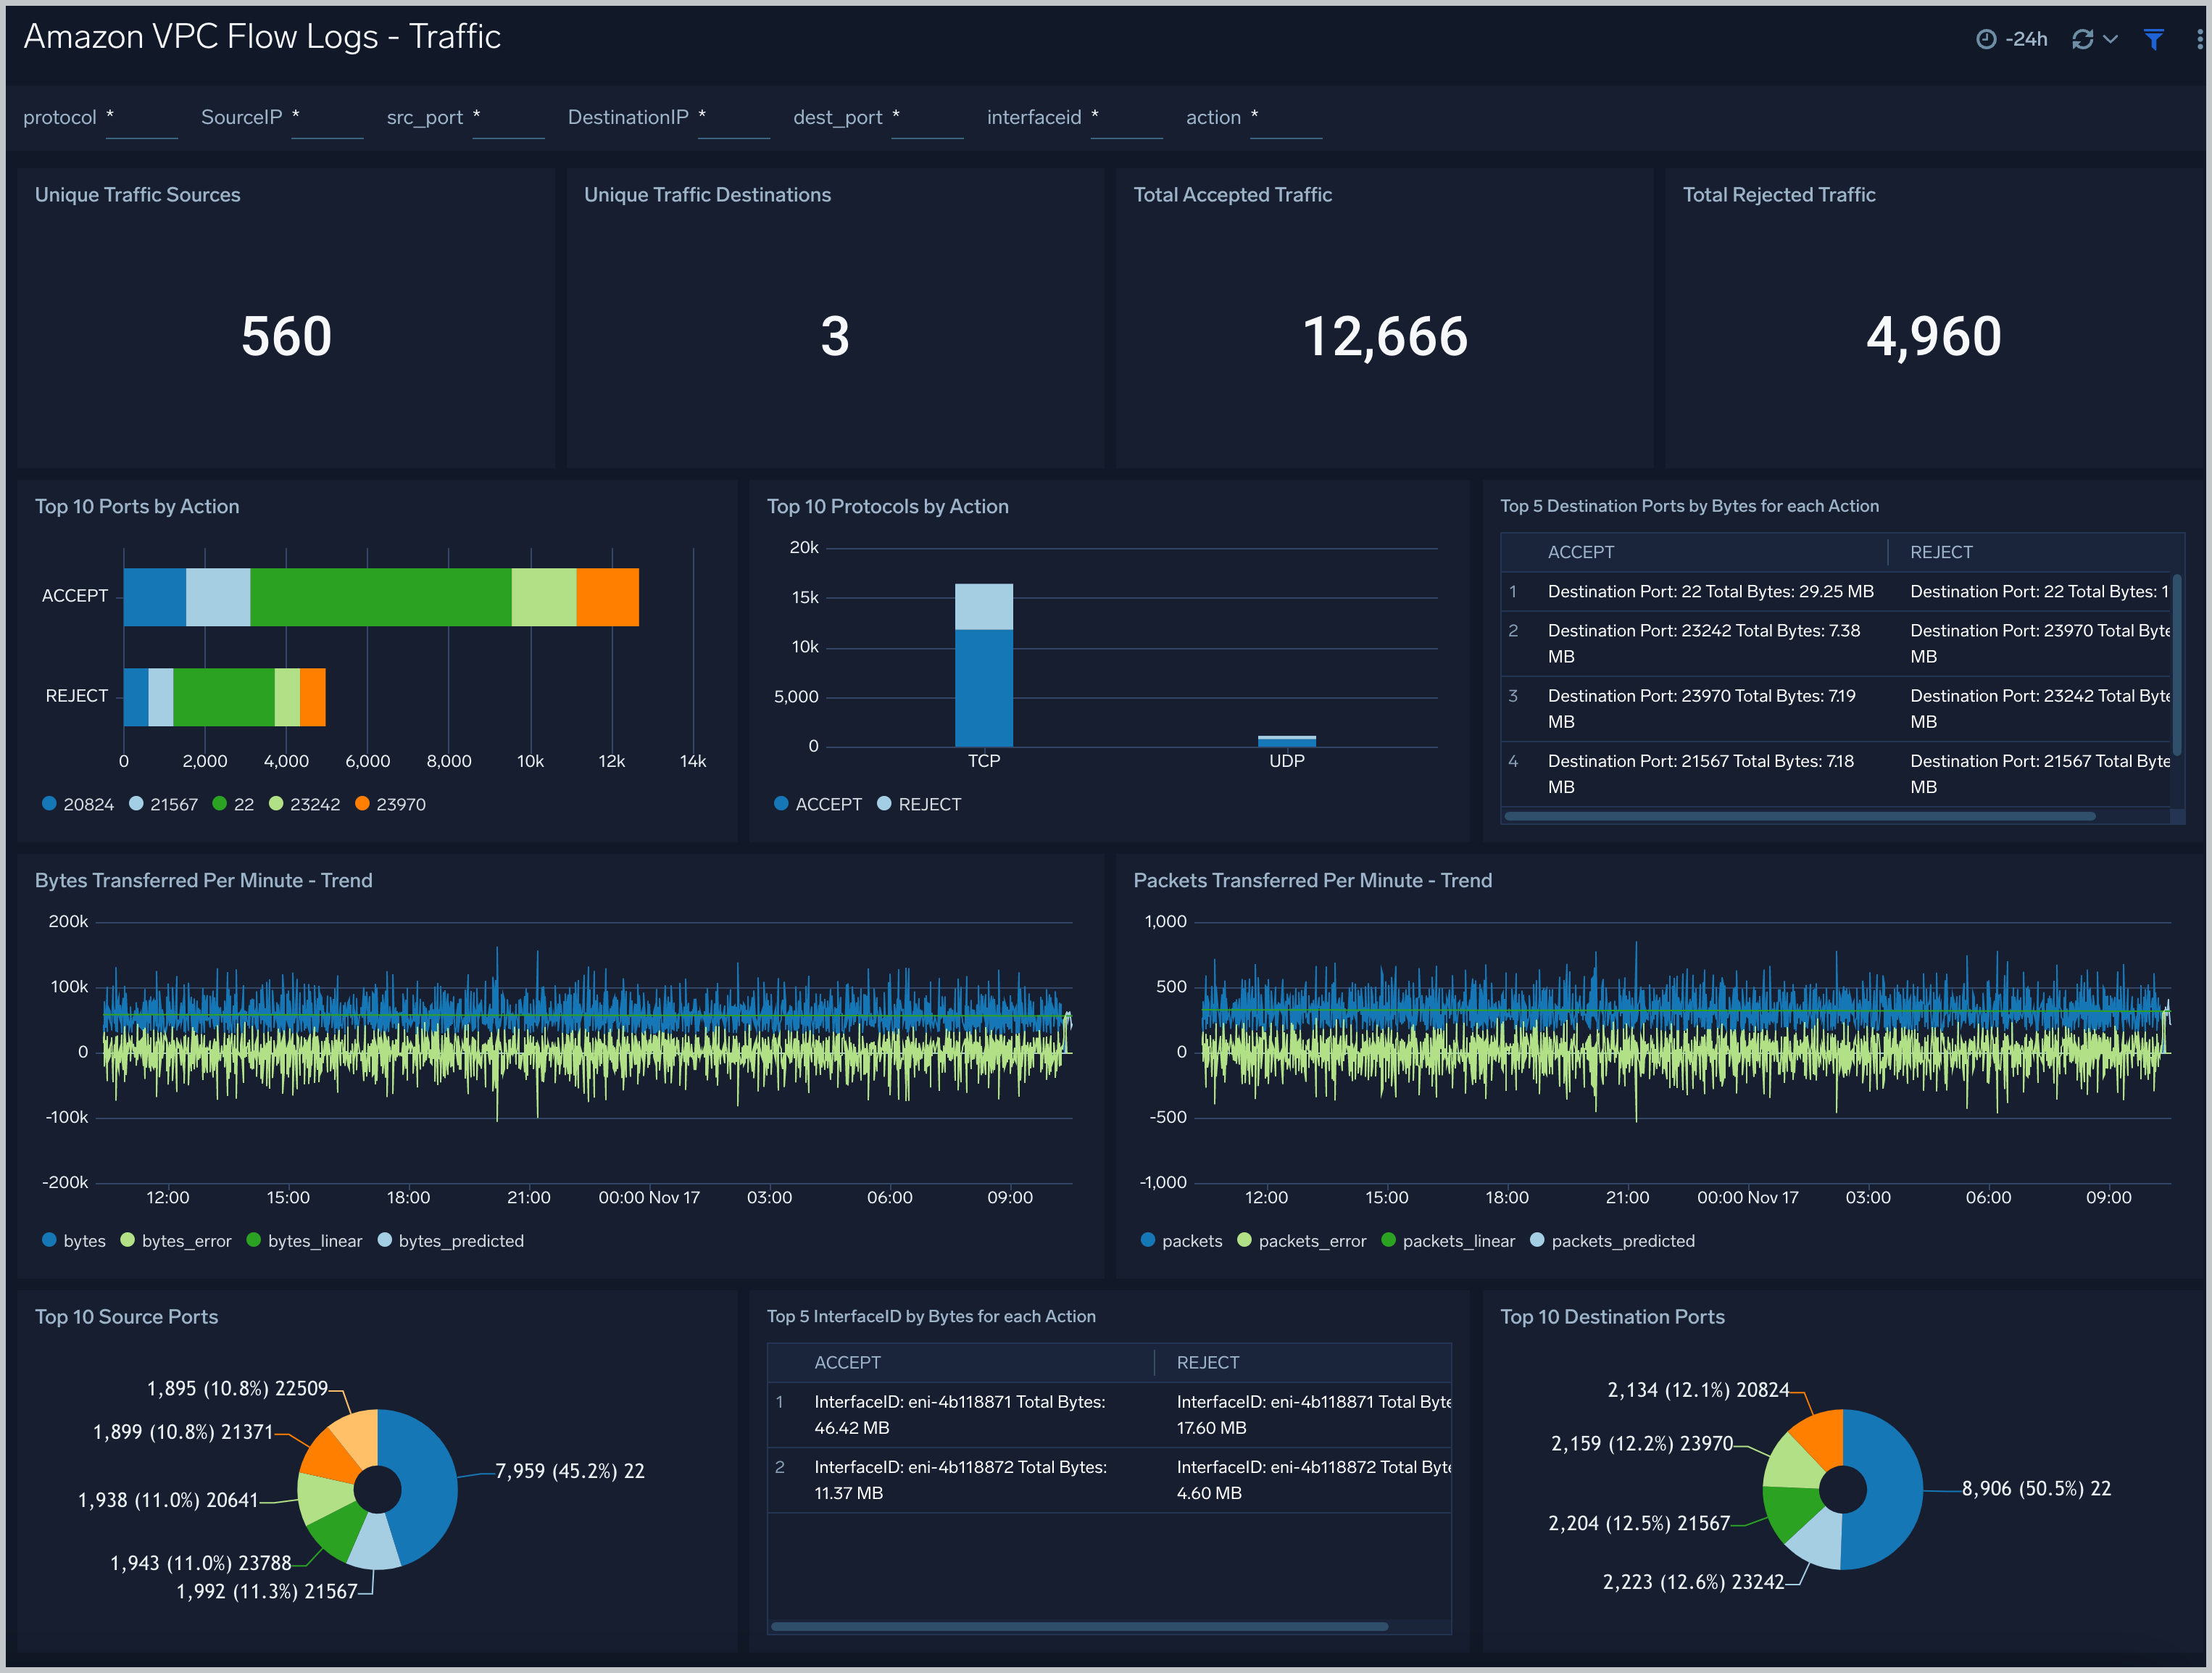Click the UDP bar in protocols chart
This screenshot has height=1673, width=2212.
pos(1287,741)
